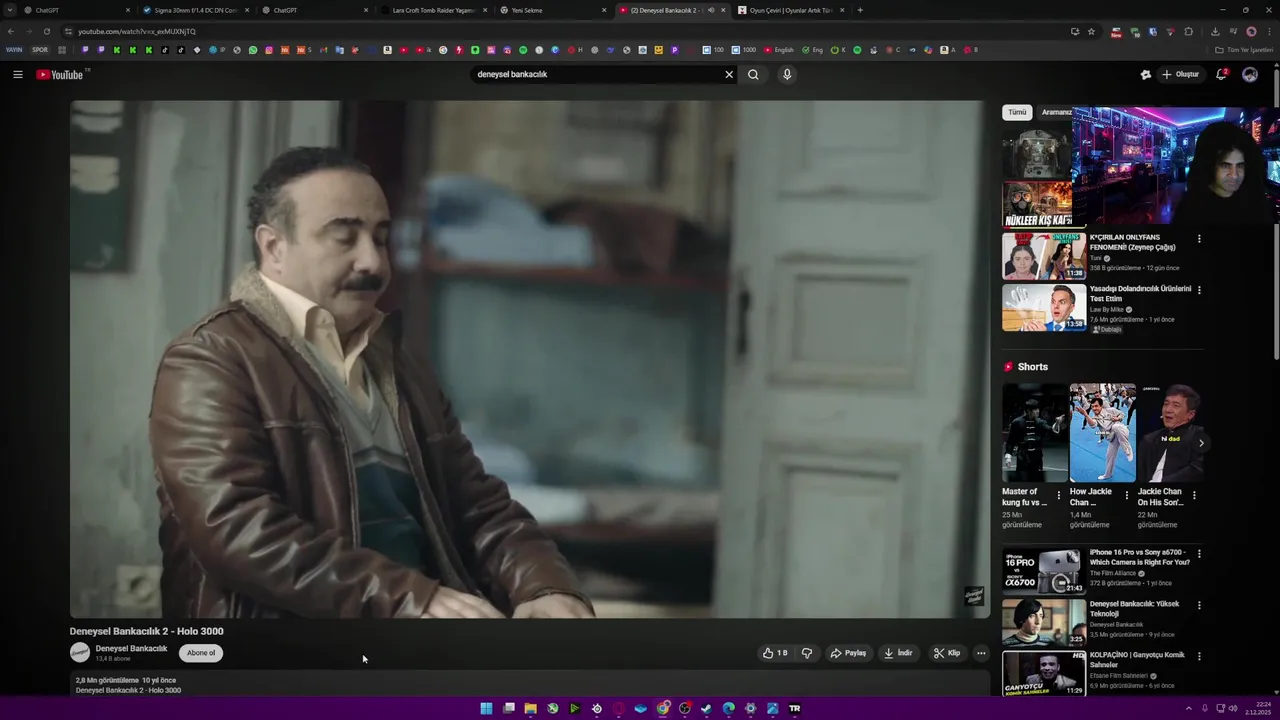Open Deneysel Bankacılık channel name link
The height and width of the screenshot is (720, 1280).
(131, 648)
